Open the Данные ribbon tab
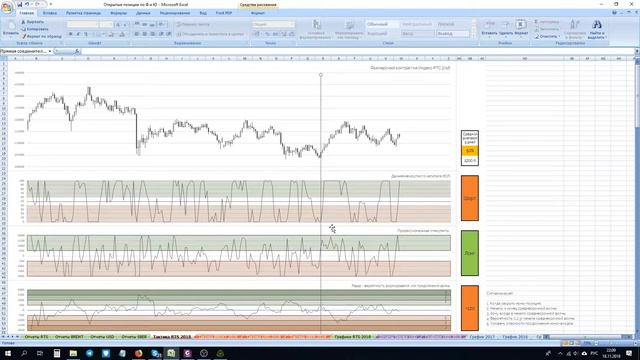This screenshot has width=640, height=360. (x=143, y=13)
